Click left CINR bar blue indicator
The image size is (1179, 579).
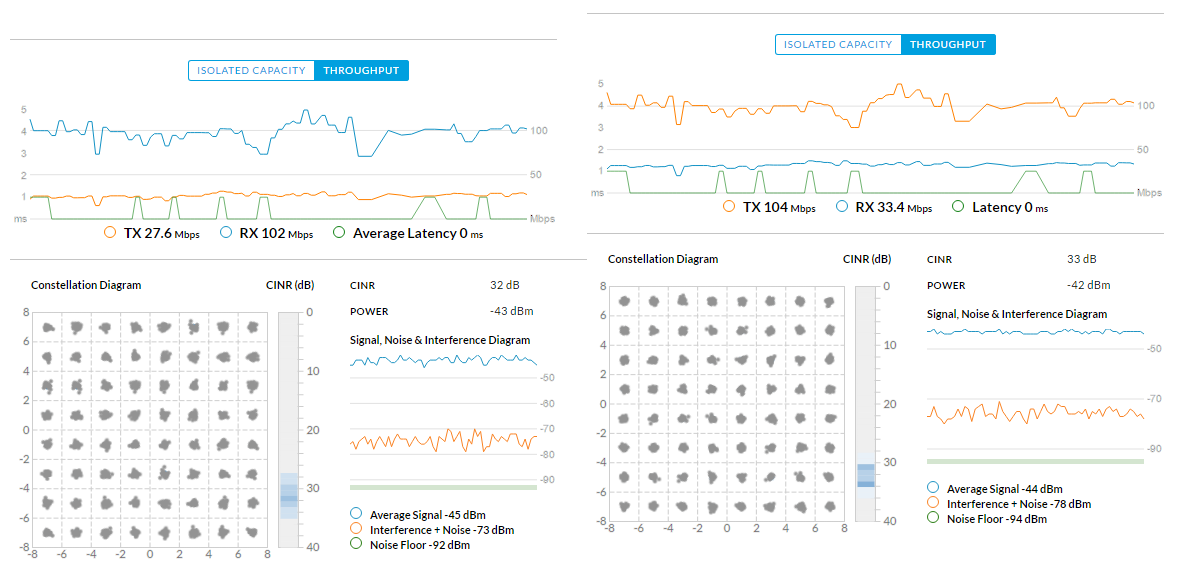(288, 495)
